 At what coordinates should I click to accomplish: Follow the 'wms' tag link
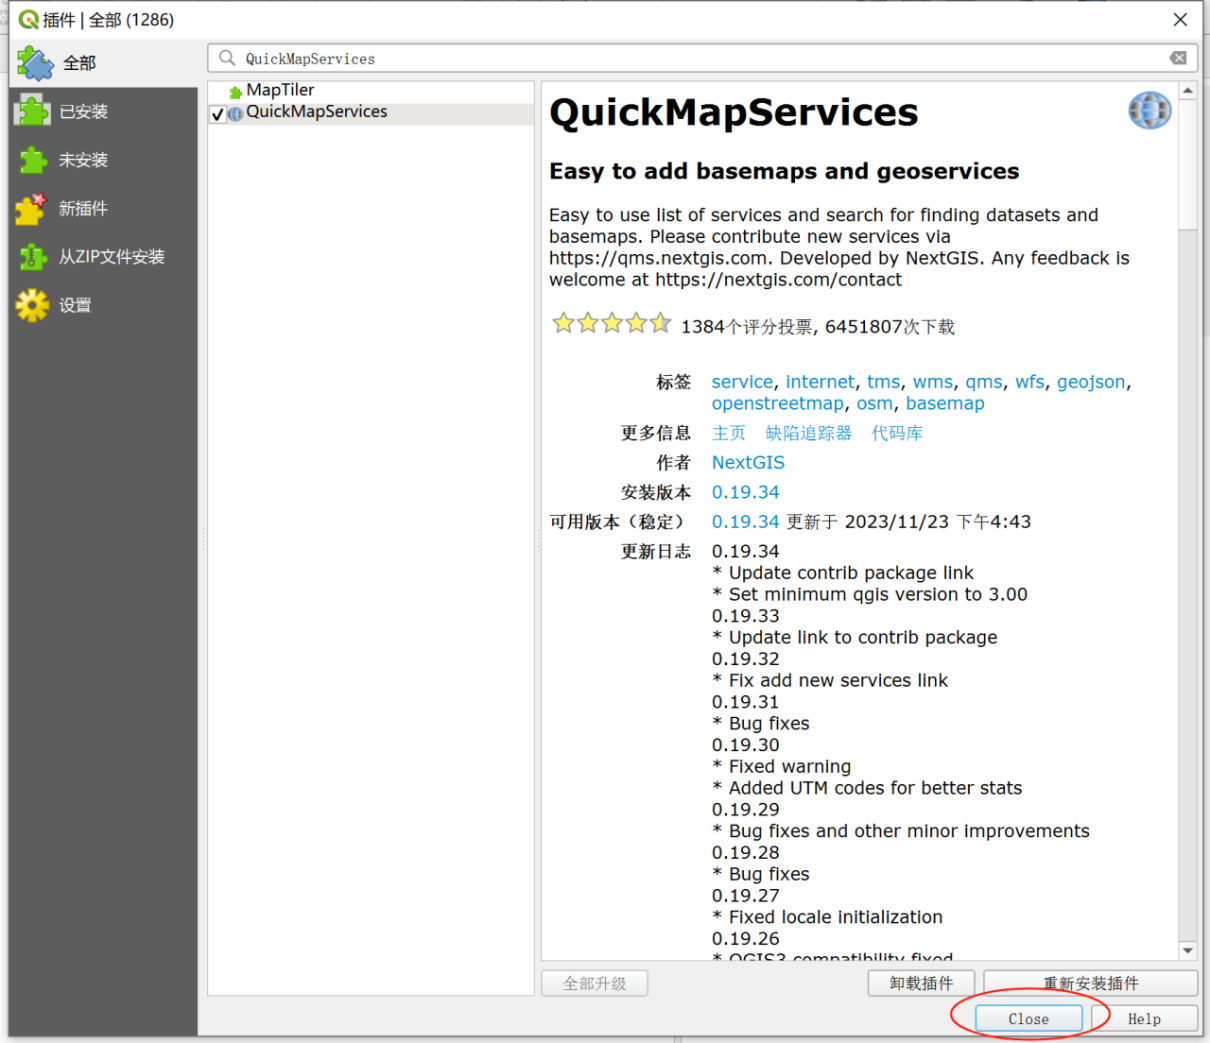(x=933, y=382)
